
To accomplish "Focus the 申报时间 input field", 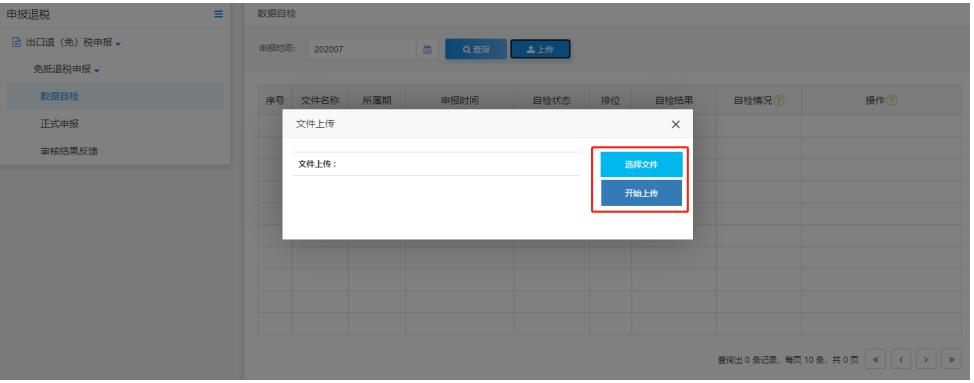I will pyautogui.click(x=362, y=50).
